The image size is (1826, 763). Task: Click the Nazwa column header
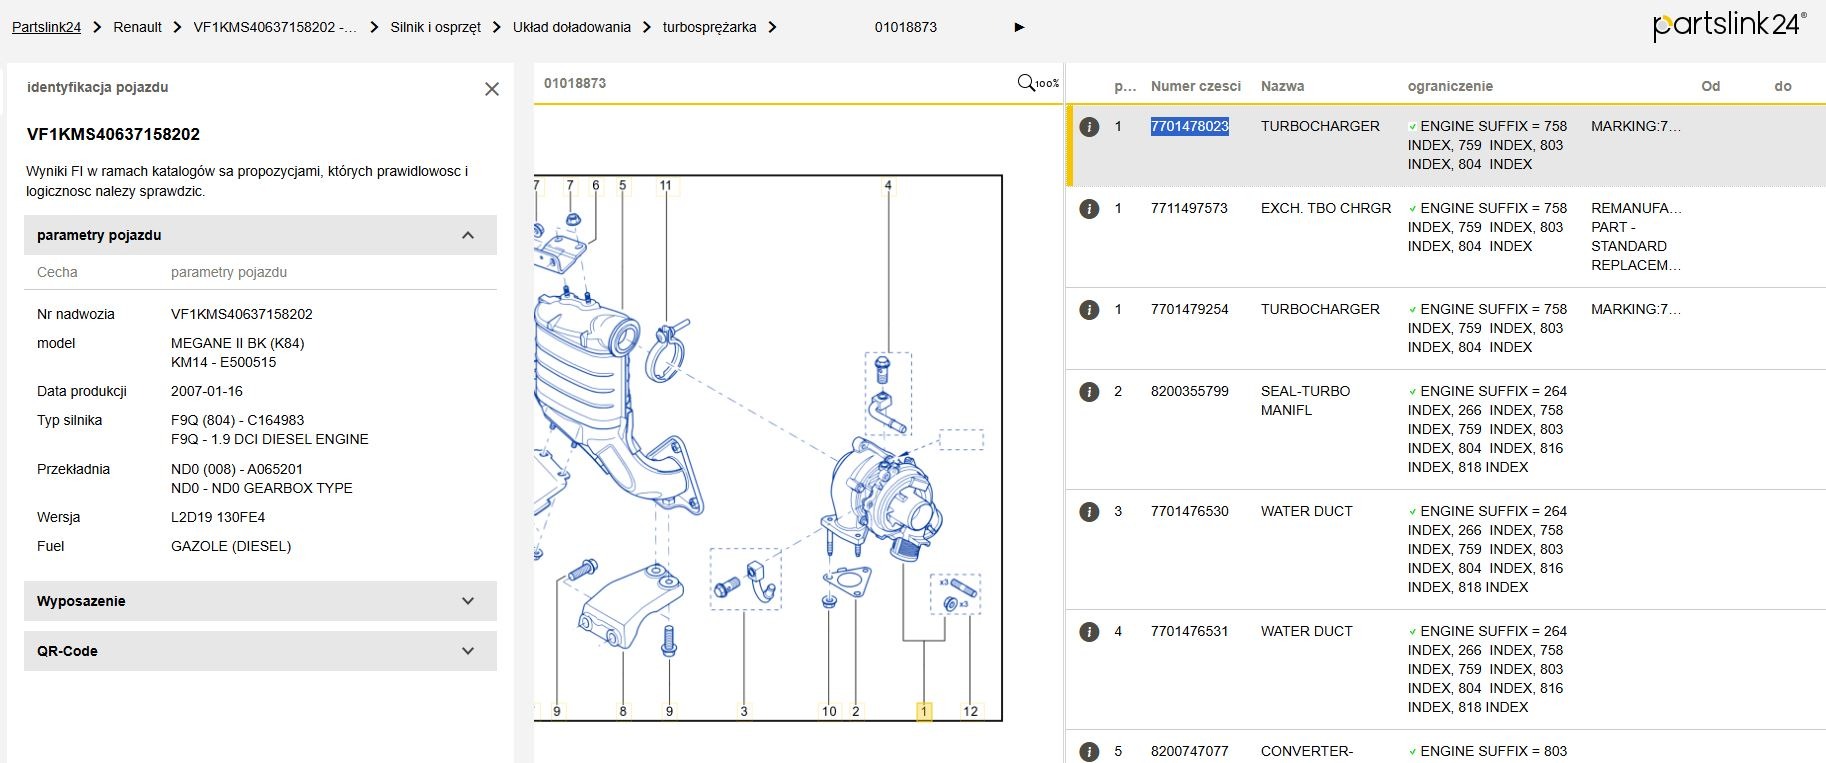pos(1282,86)
